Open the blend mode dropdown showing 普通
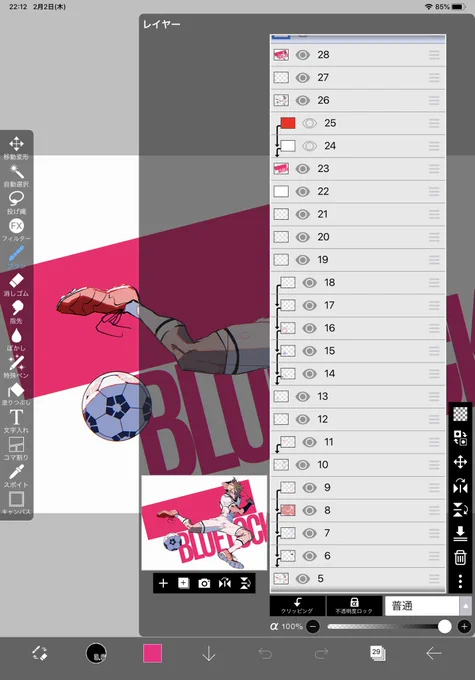This screenshot has width=475, height=680. 422,606
